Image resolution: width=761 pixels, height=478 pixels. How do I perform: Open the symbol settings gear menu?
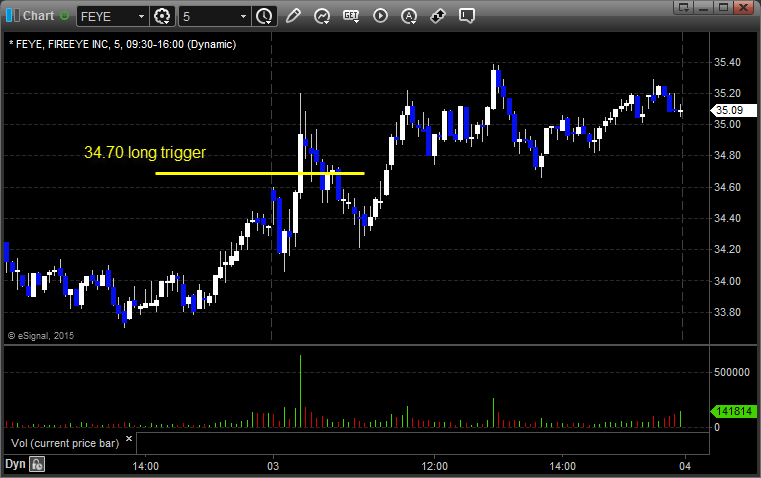click(x=162, y=16)
